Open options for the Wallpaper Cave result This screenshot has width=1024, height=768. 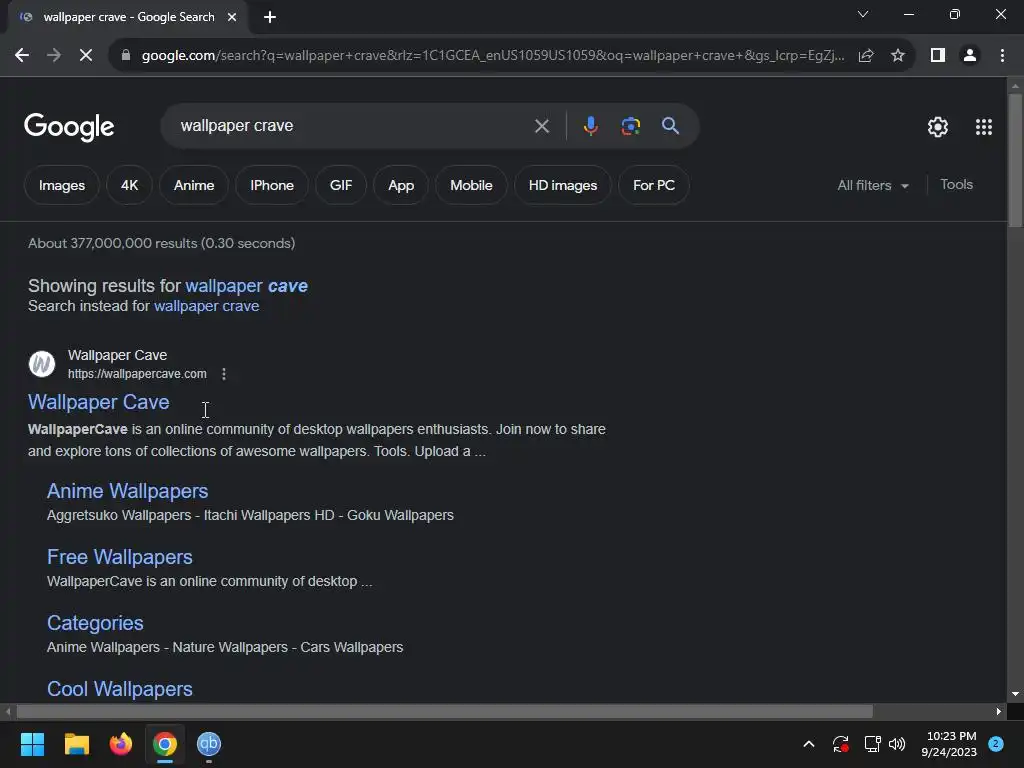click(224, 374)
